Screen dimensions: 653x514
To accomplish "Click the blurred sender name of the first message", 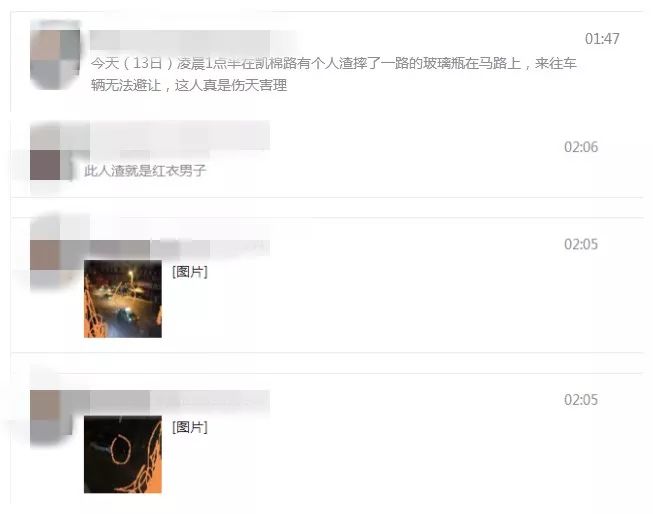I will (x=180, y=40).
